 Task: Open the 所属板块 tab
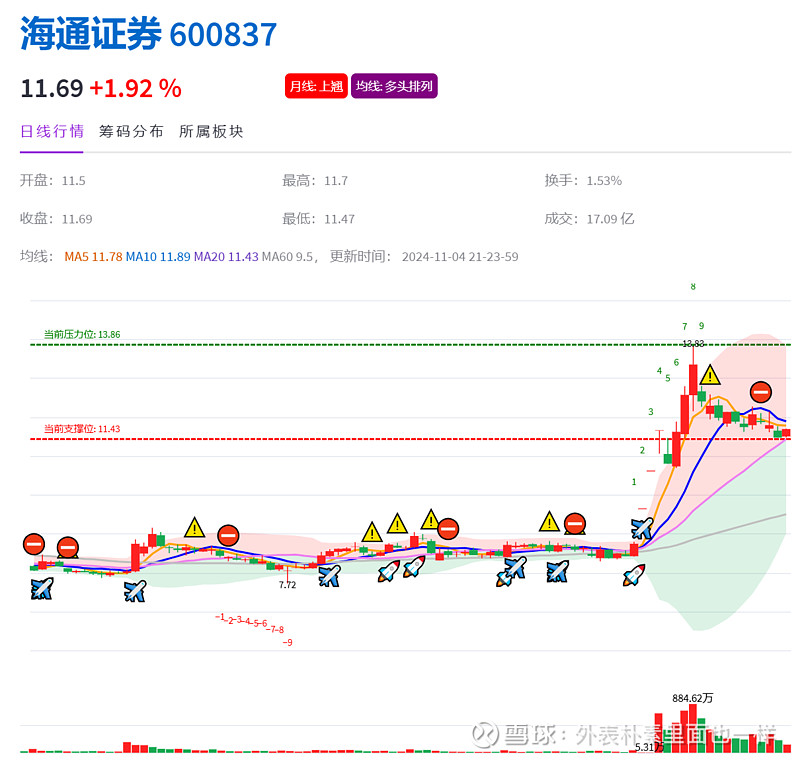pos(211,132)
